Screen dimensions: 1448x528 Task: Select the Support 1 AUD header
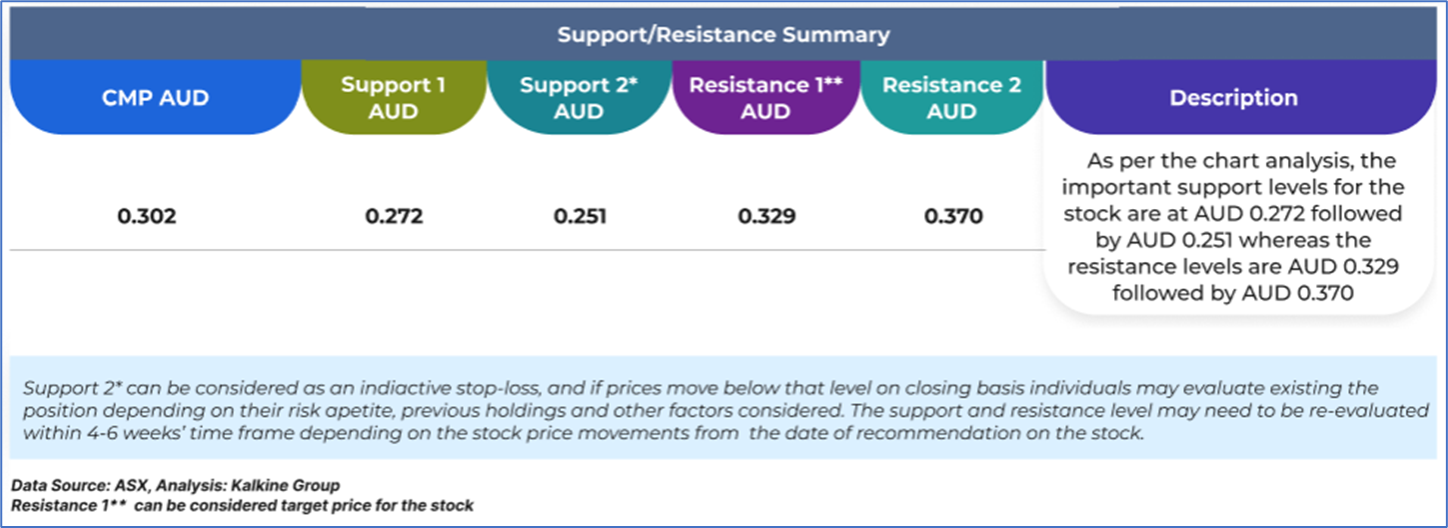(x=393, y=98)
